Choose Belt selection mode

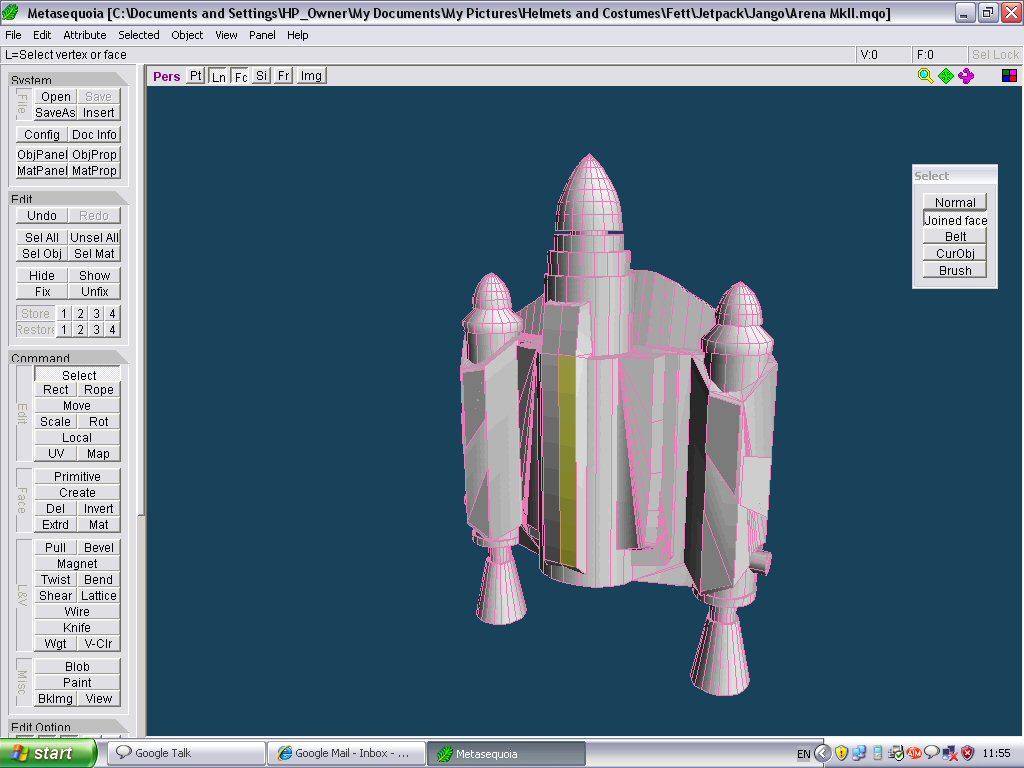[x=955, y=236]
